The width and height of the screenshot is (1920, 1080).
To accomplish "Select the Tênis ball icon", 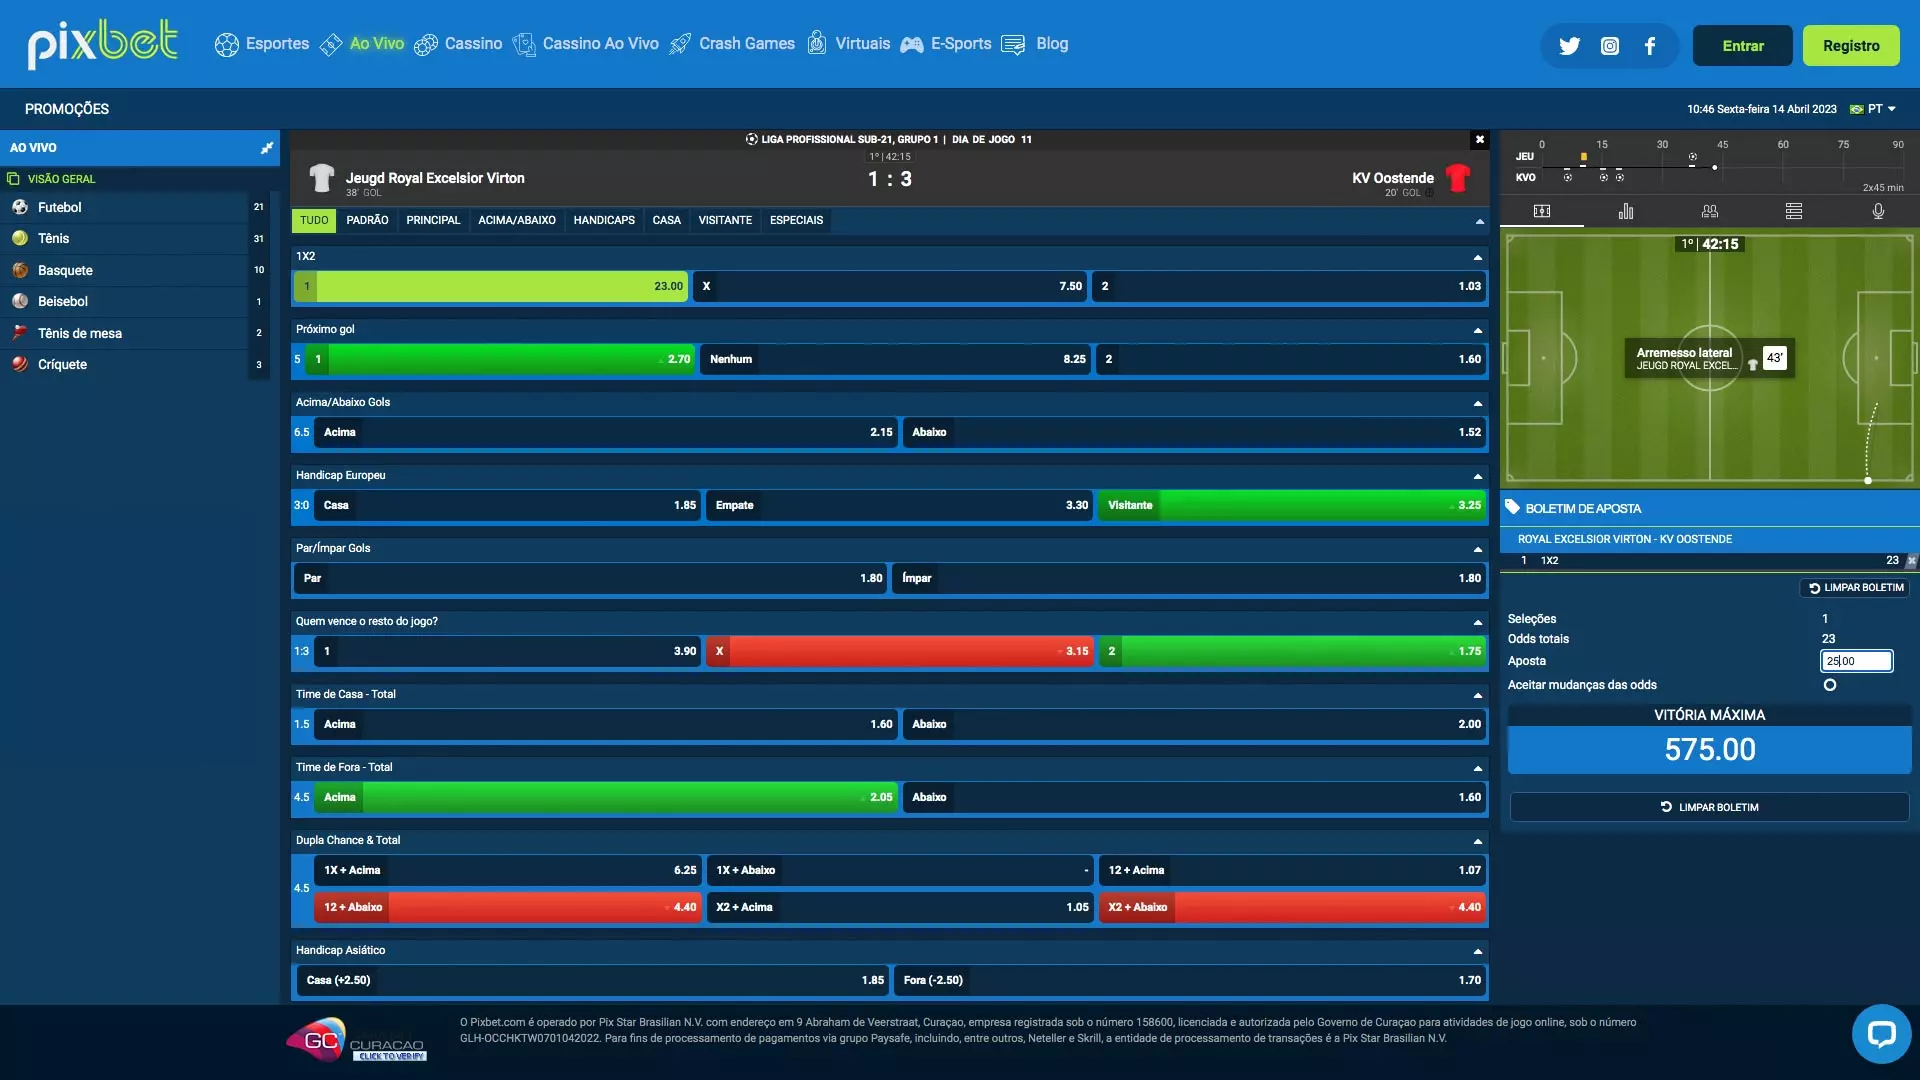I will click(20, 238).
